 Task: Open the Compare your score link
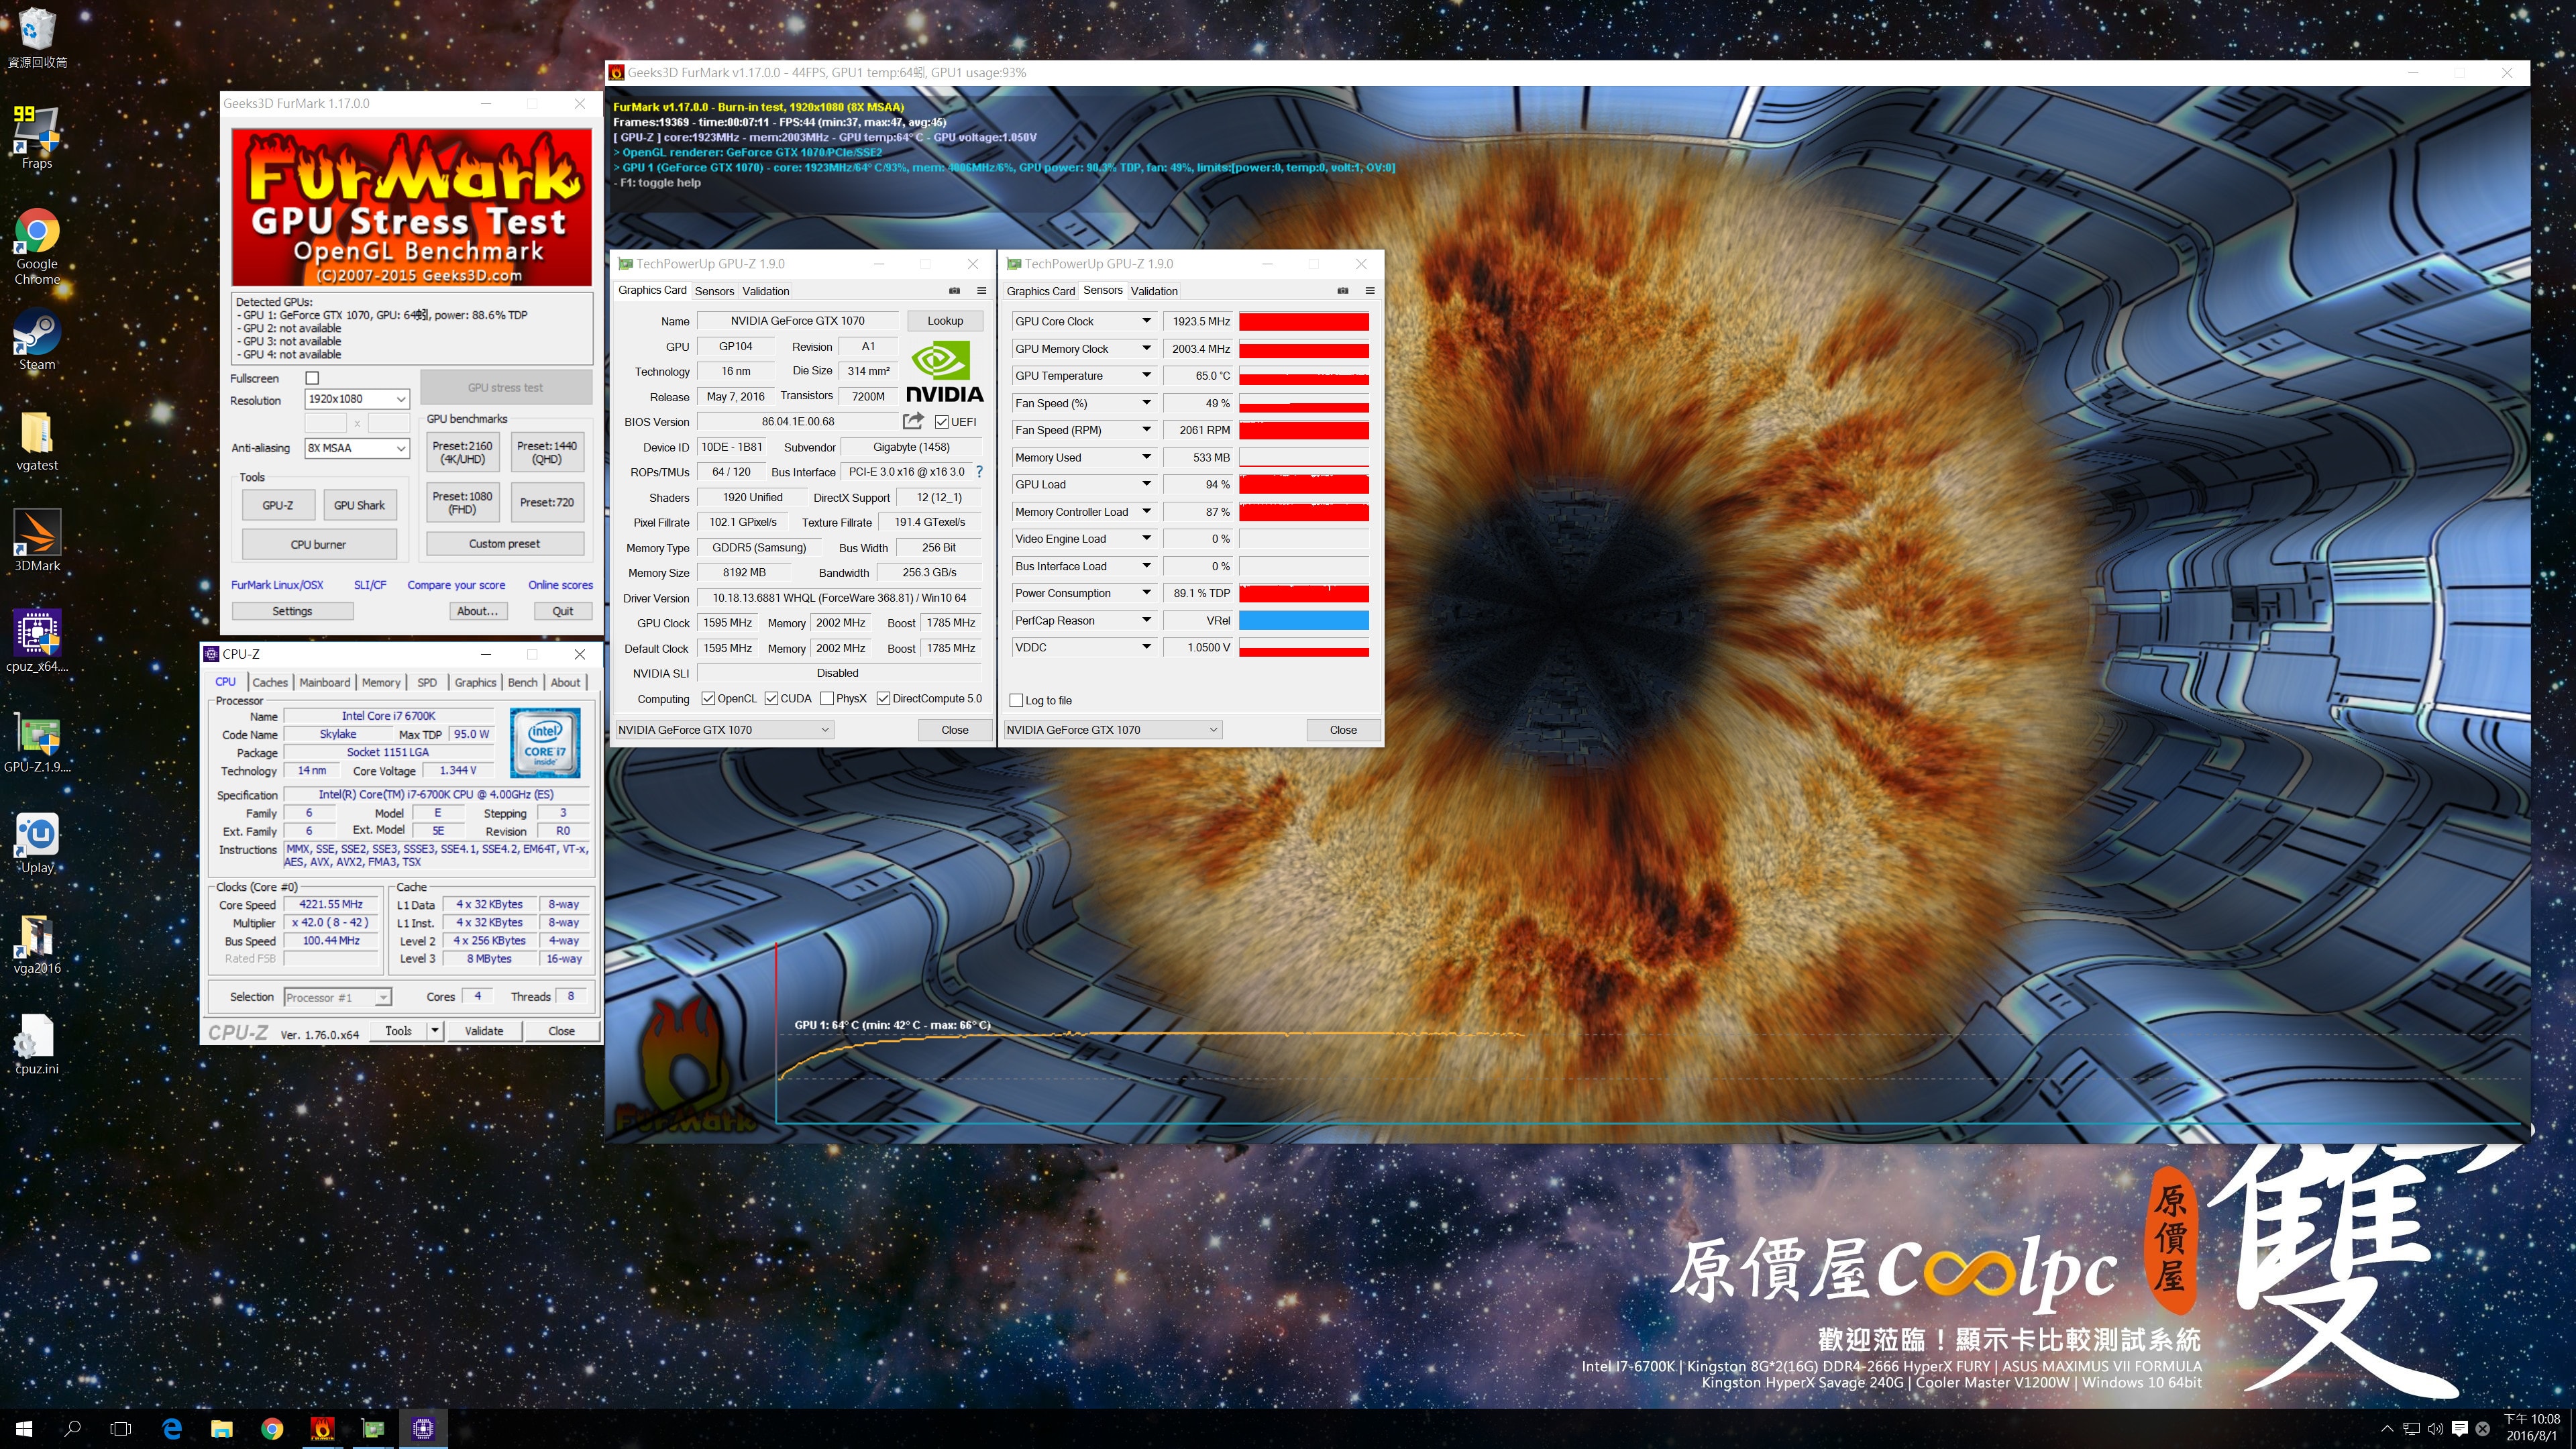coord(456,585)
